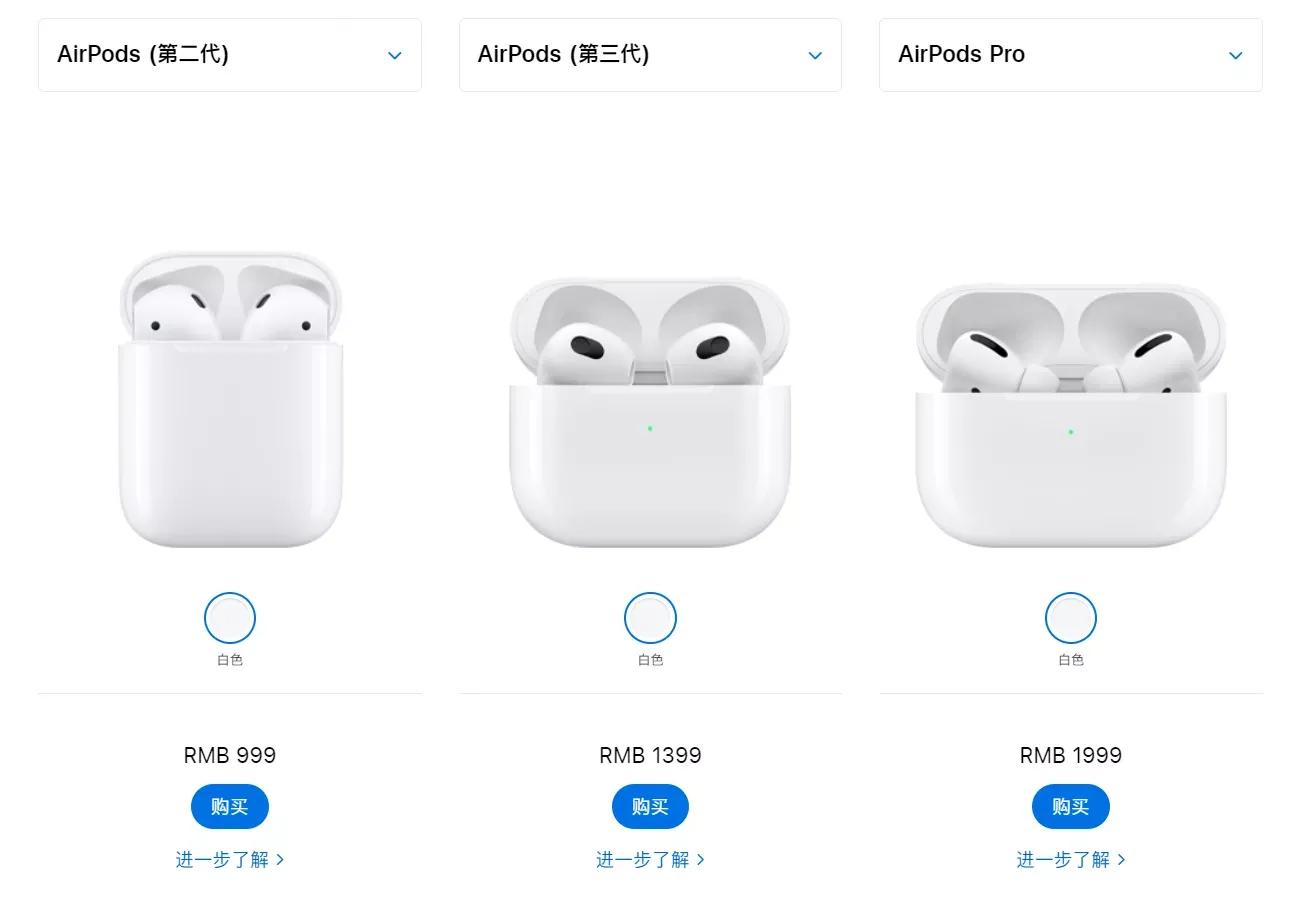Screen dimensions: 1298x900
Task: Click the RMB 1999 price text
Action: [1071, 756]
